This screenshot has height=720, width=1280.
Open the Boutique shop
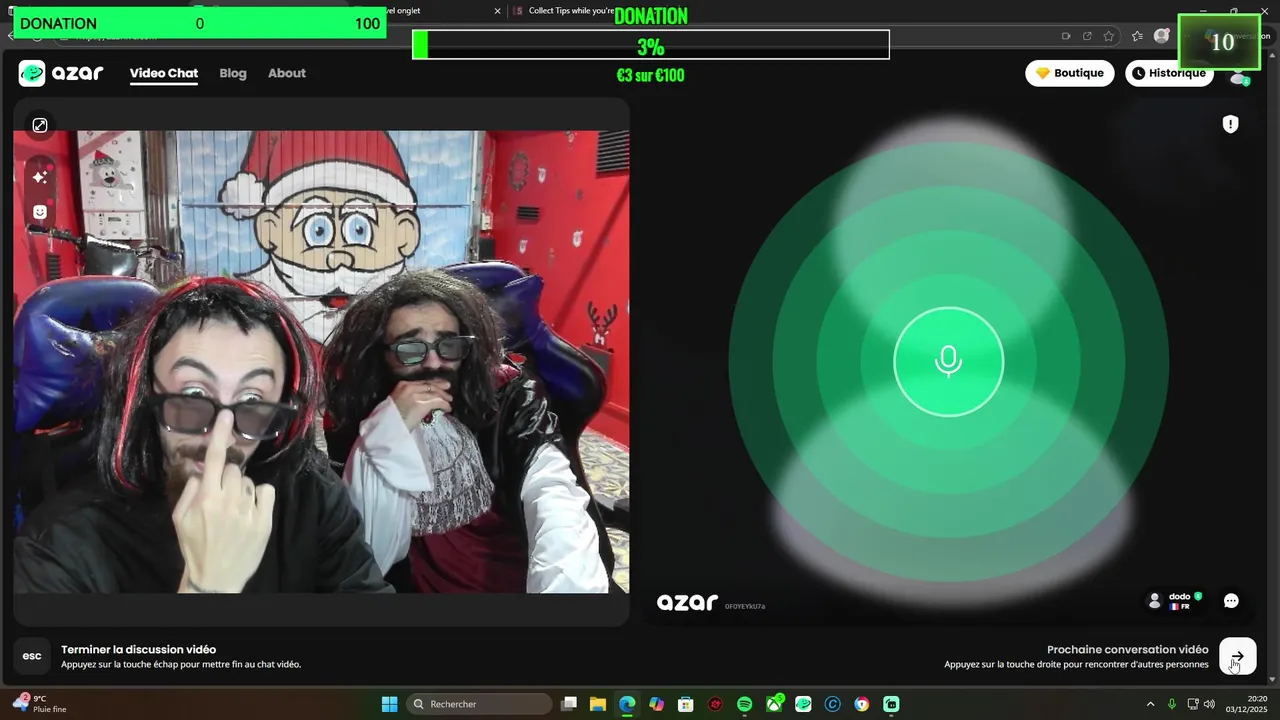click(1070, 73)
